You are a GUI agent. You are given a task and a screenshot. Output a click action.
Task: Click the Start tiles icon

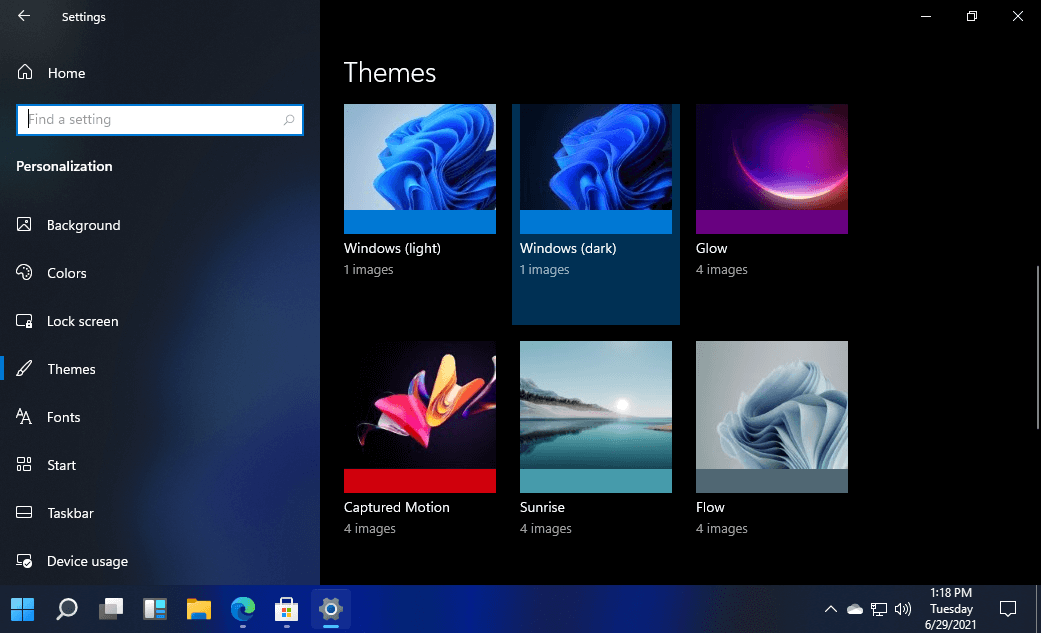(24, 464)
